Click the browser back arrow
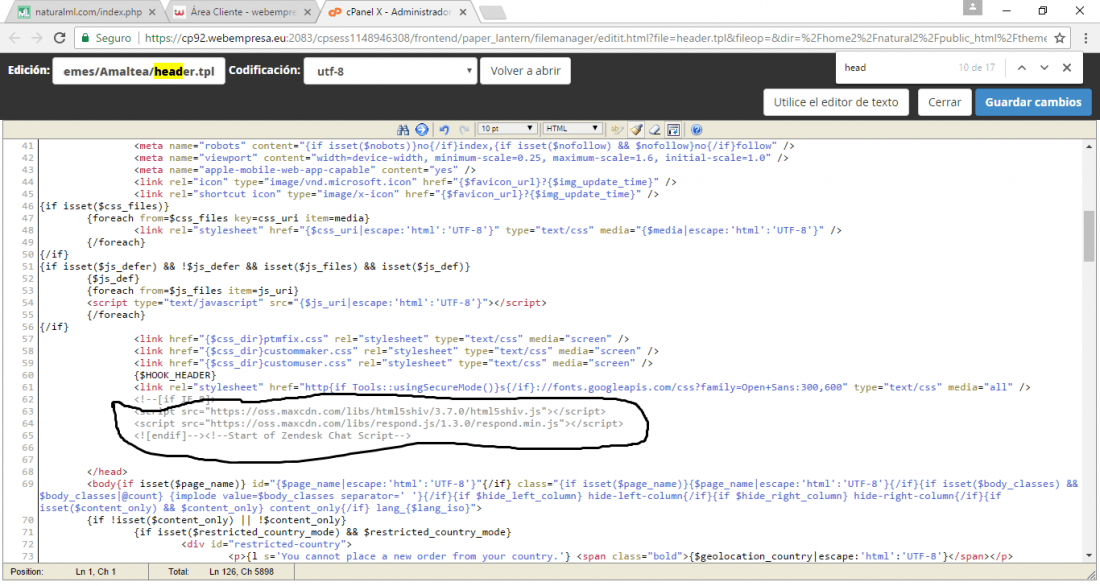This screenshot has width=1100, height=586. pos(15,38)
